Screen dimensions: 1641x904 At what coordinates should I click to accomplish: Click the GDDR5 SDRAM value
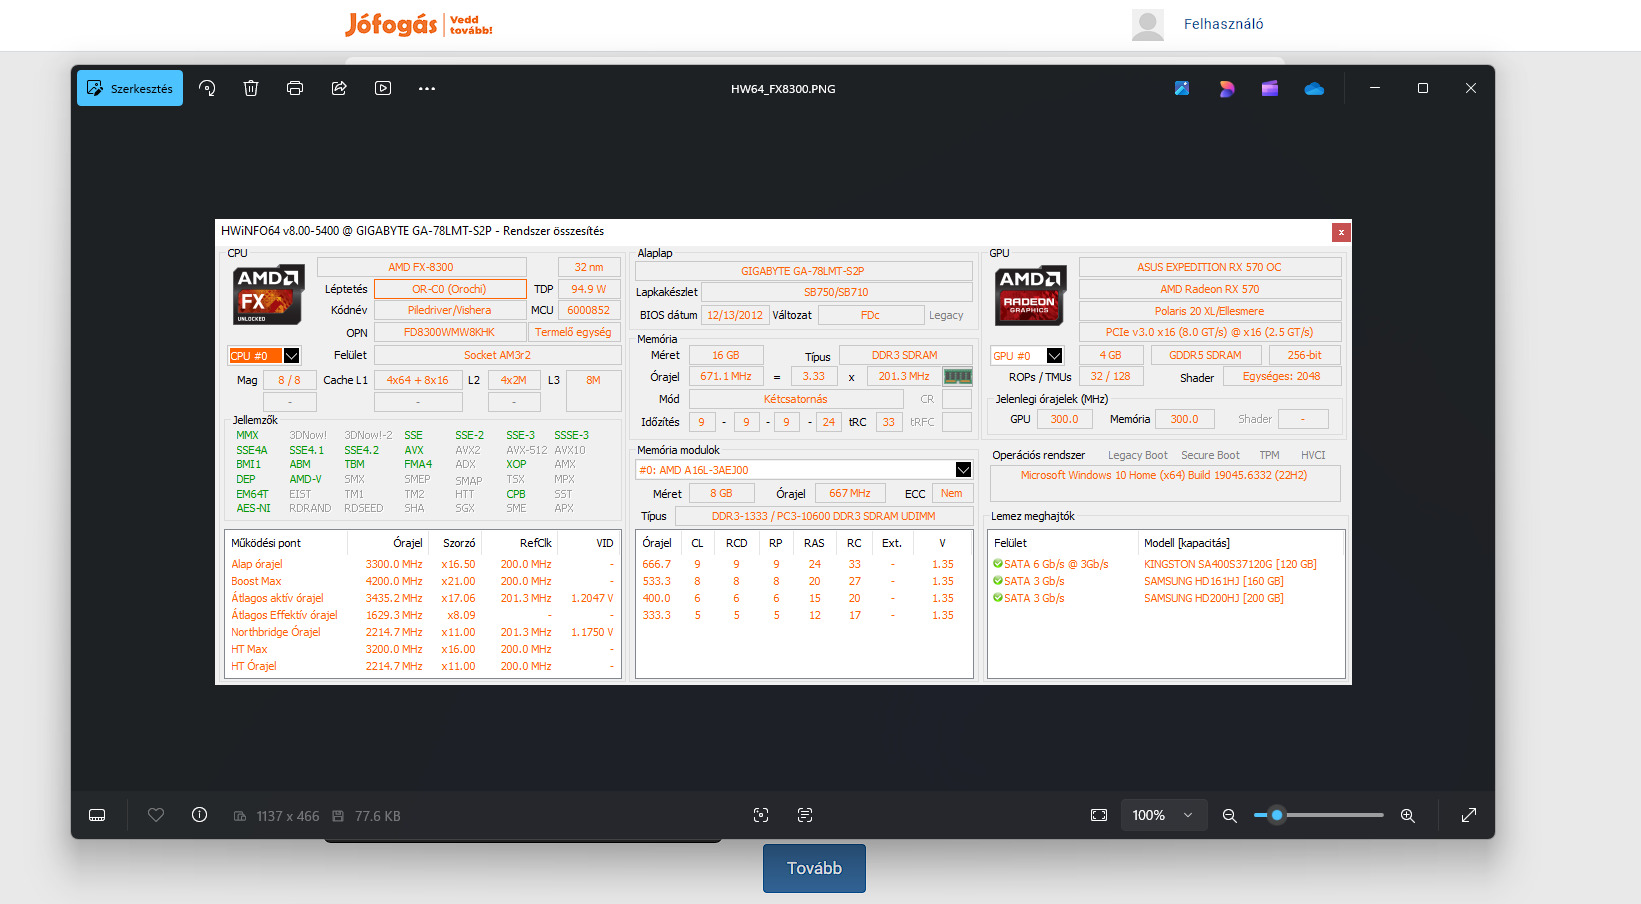pos(1205,355)
